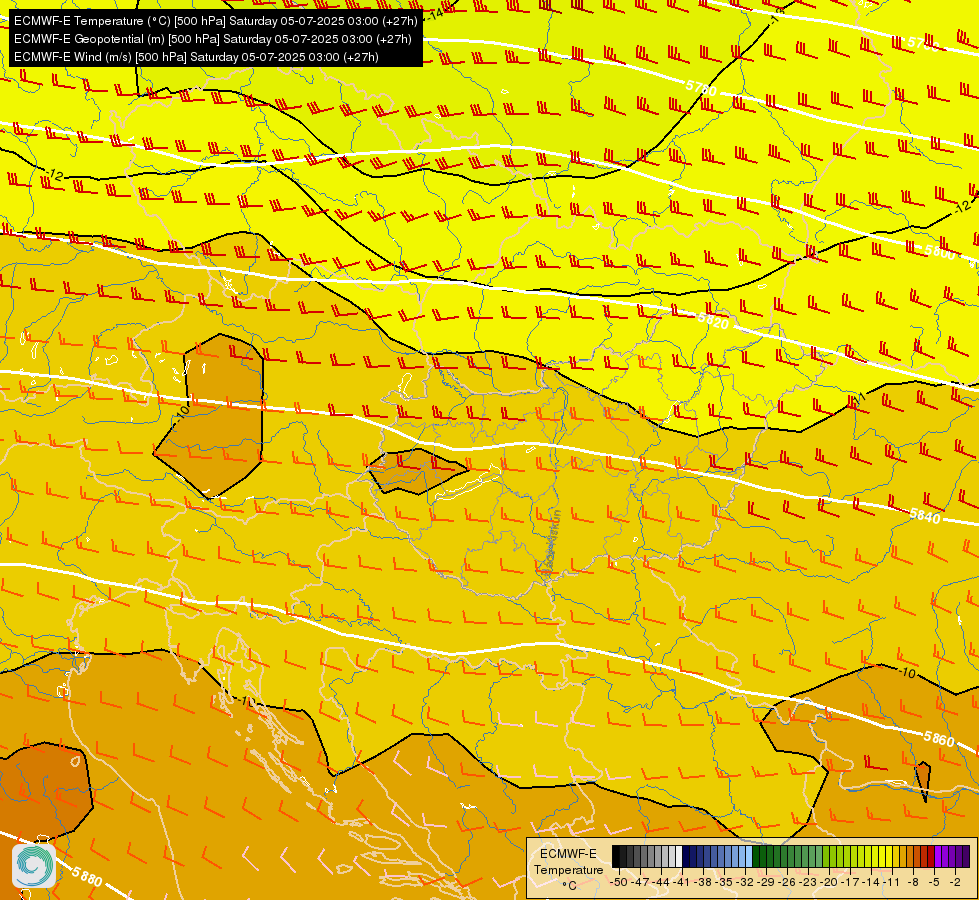Click the -44 tick value in the legend
This screenshot has width=979, height=900.
coord(661,882)
